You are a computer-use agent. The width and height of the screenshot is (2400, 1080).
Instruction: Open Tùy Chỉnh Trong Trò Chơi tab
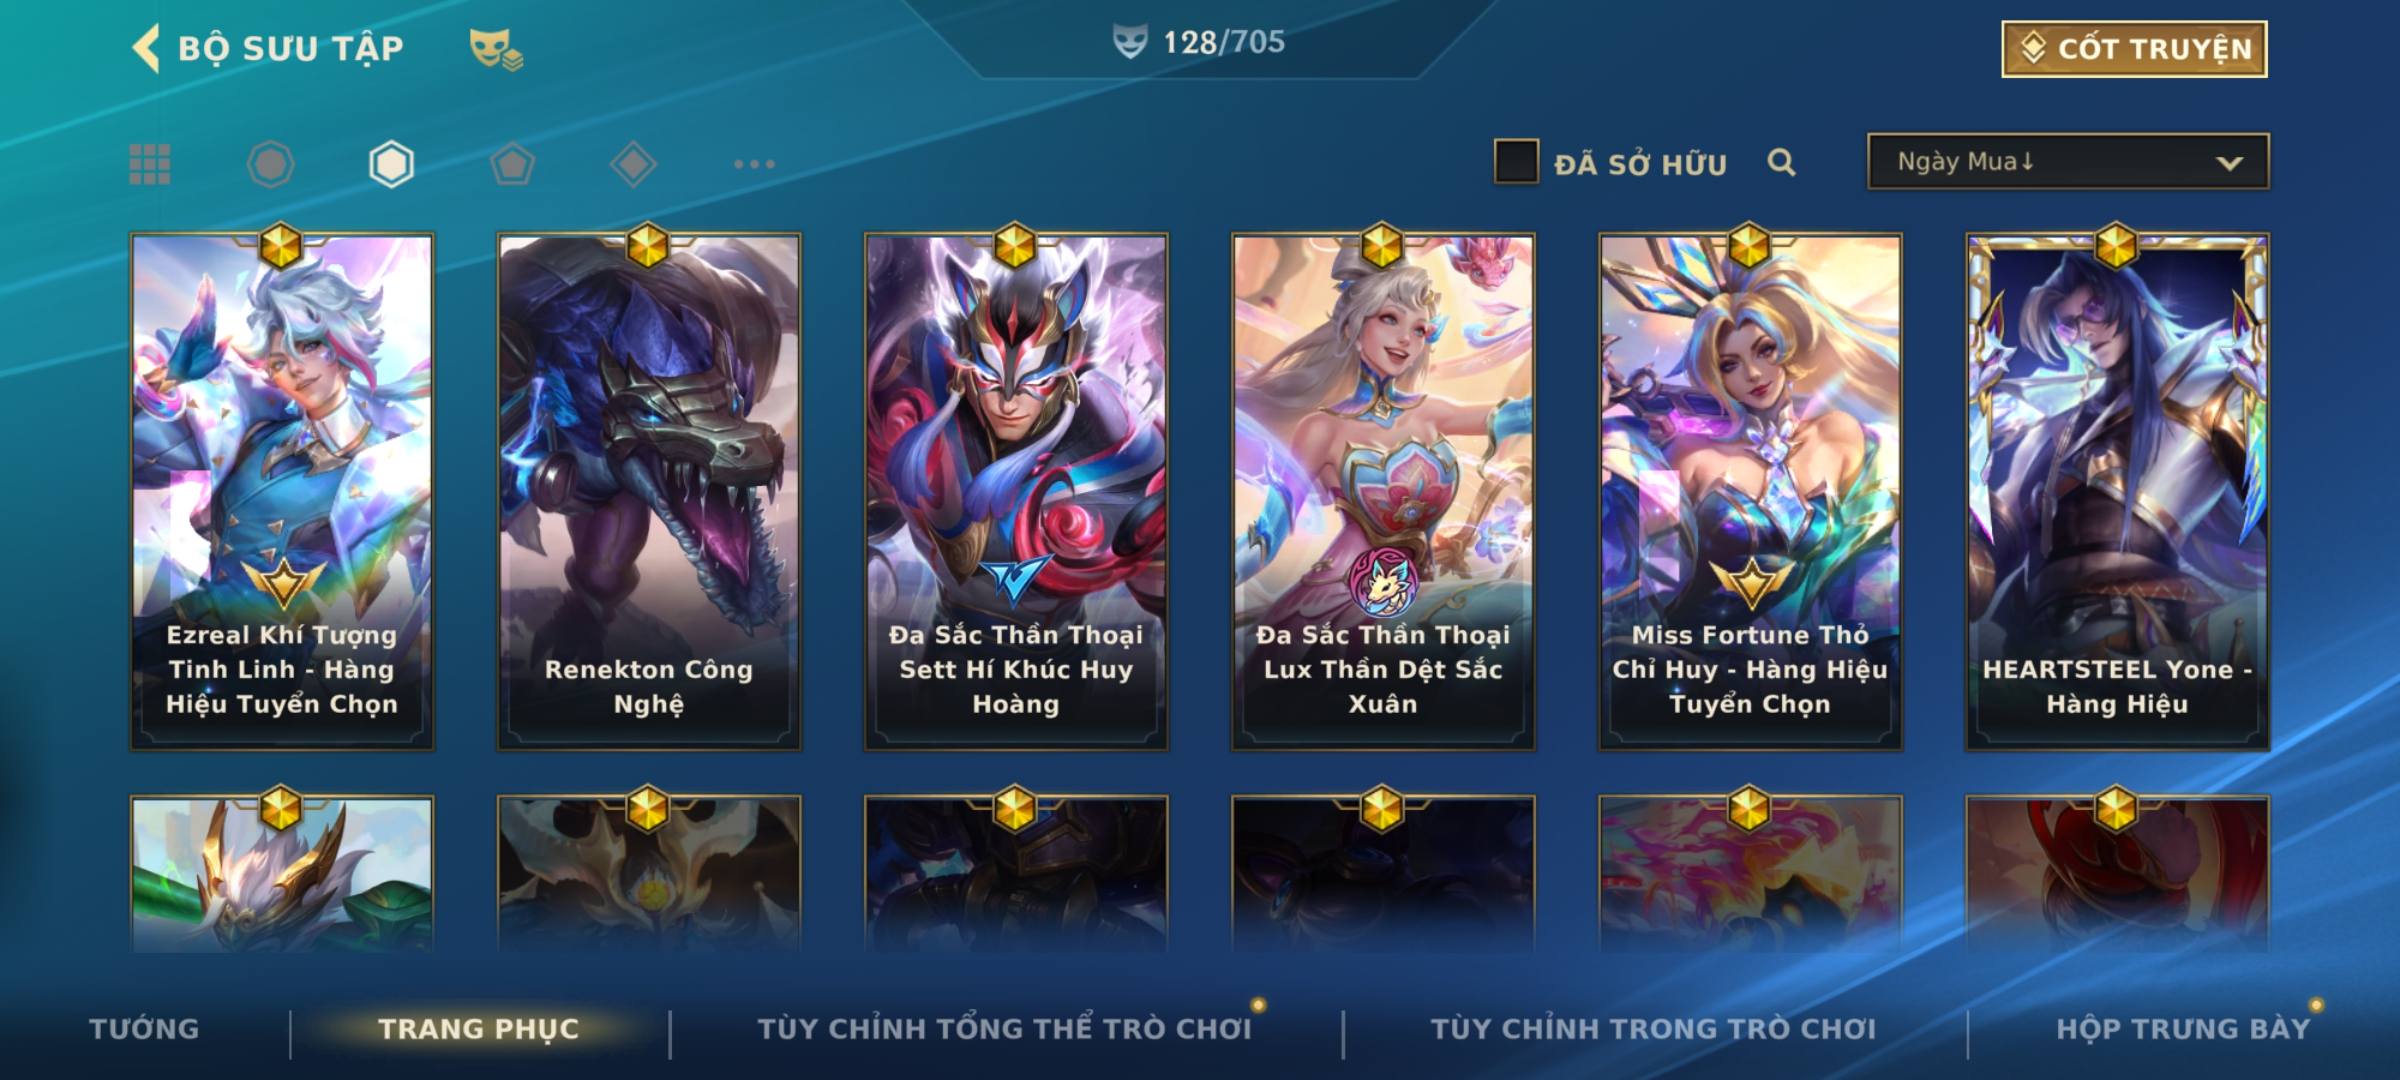pyautogui.click(x=1653, y=1029)
